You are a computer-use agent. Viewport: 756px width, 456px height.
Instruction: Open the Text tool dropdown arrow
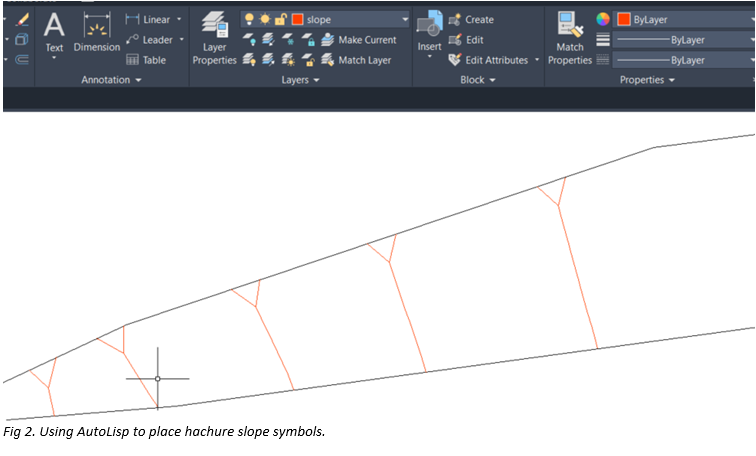point(54,58)
